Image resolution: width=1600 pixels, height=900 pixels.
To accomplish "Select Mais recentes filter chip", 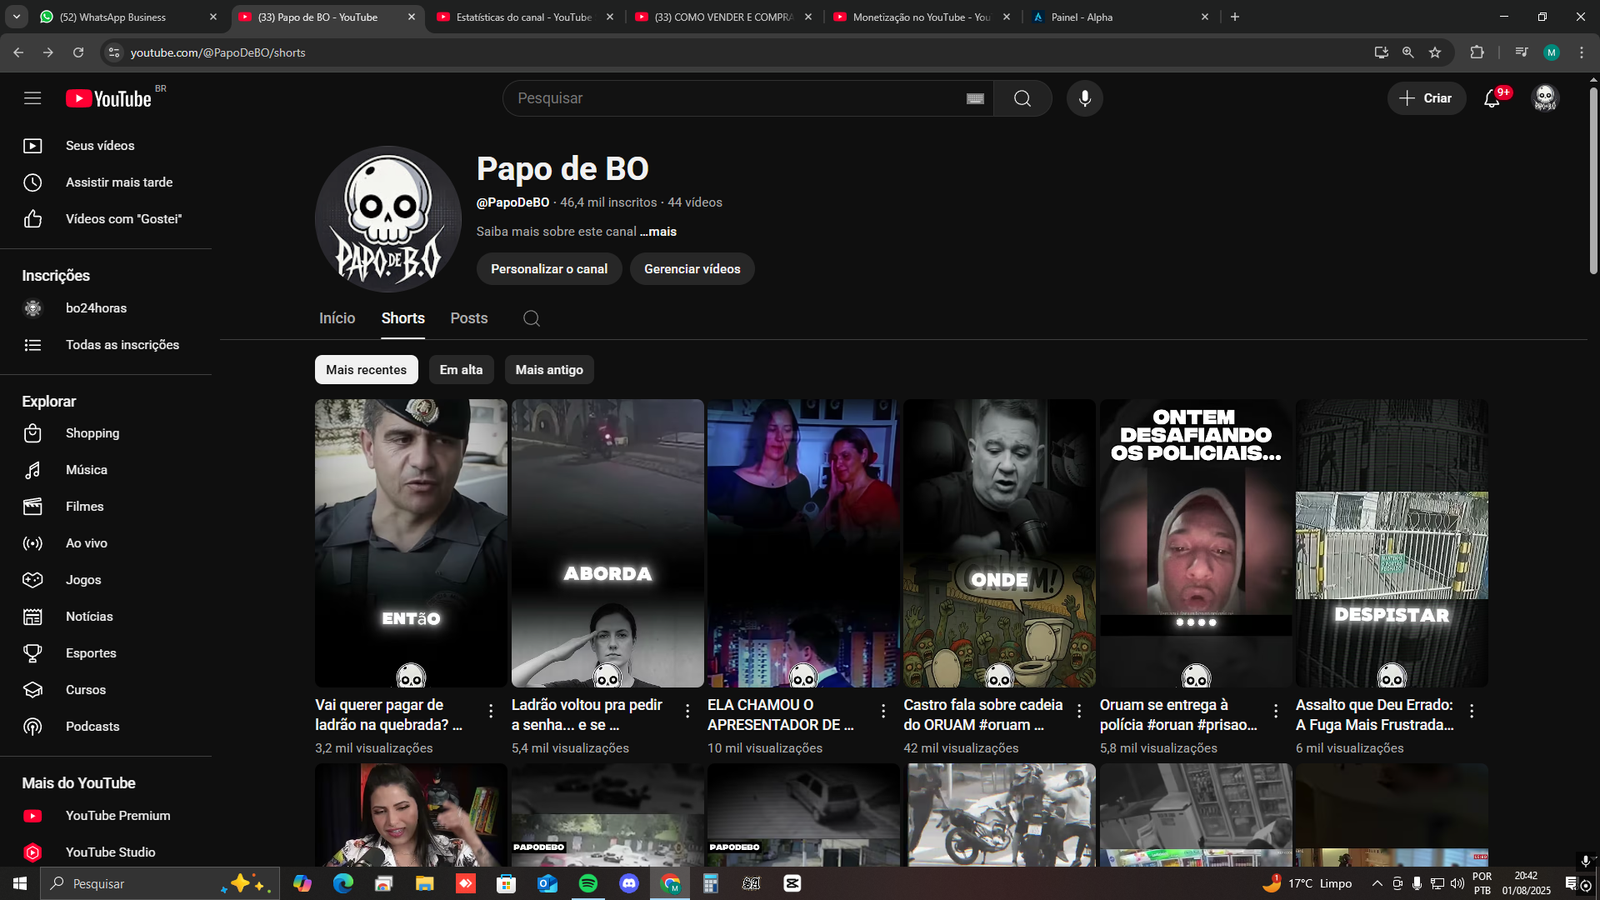I will tap(366, 370).
